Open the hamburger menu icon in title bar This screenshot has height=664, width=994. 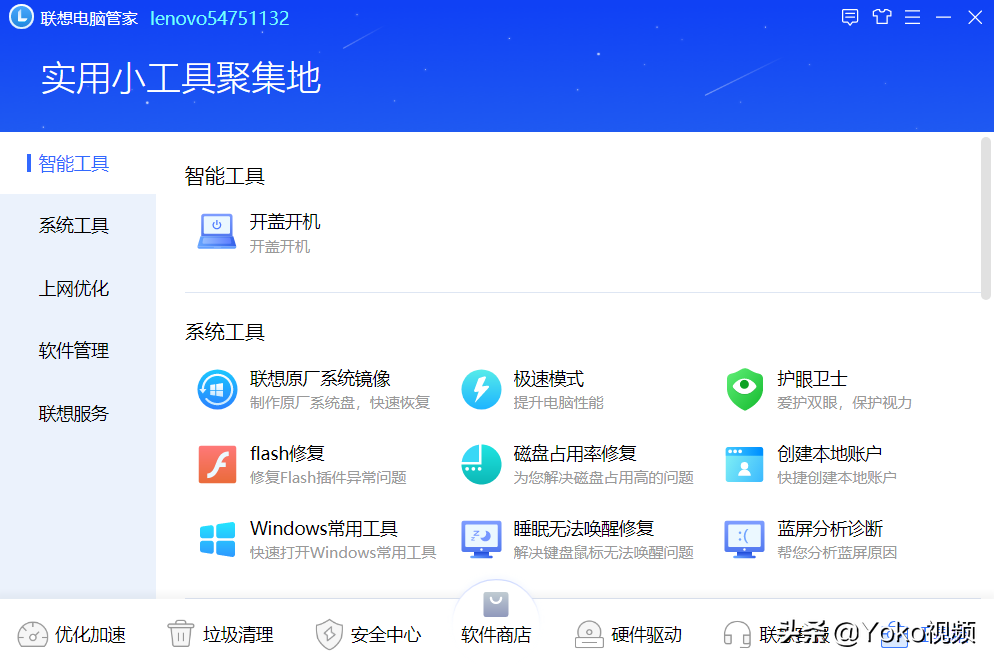click(x=912, y=17)
